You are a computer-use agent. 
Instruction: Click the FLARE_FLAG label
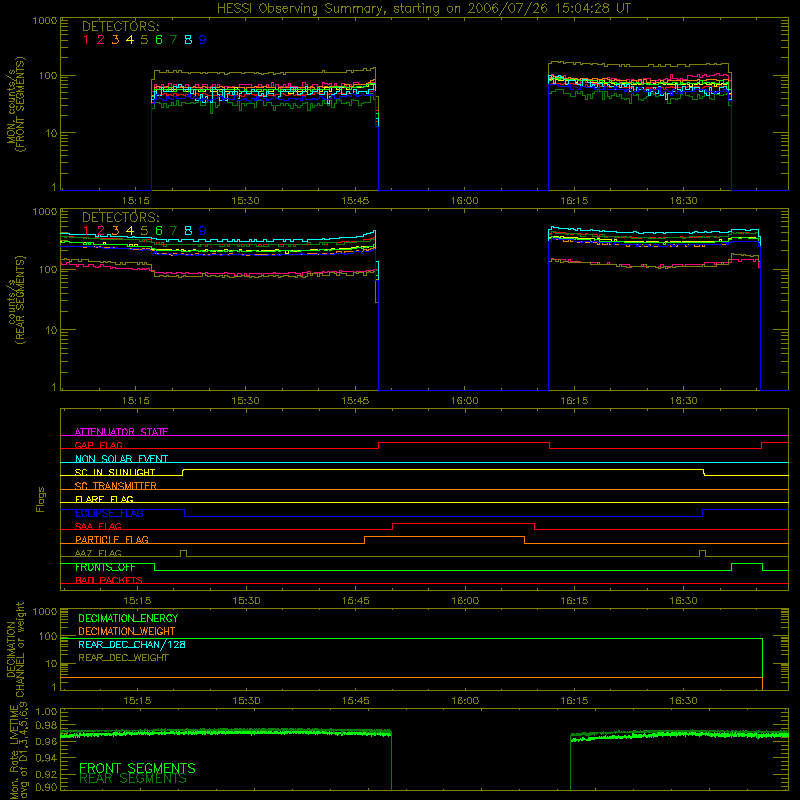tap(104, 499)
